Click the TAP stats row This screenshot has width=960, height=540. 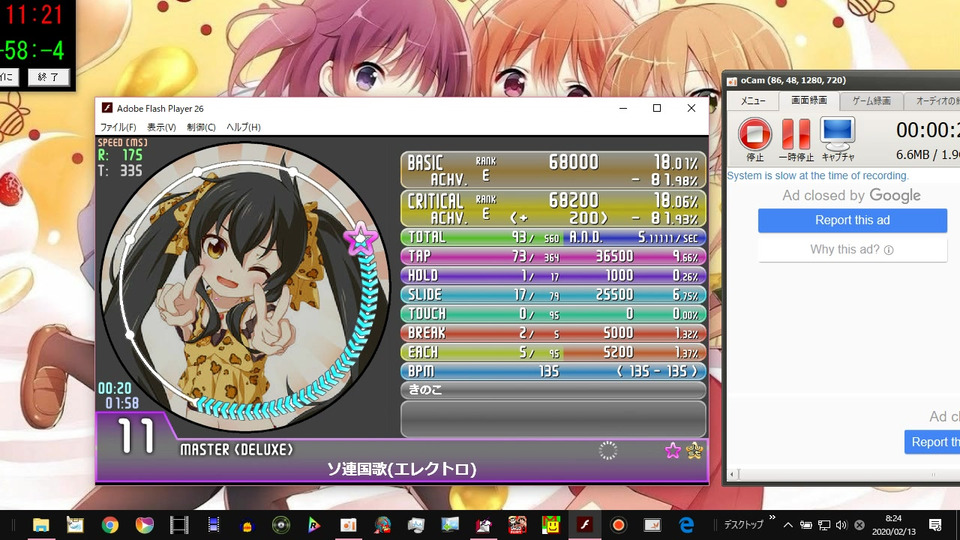553,256
